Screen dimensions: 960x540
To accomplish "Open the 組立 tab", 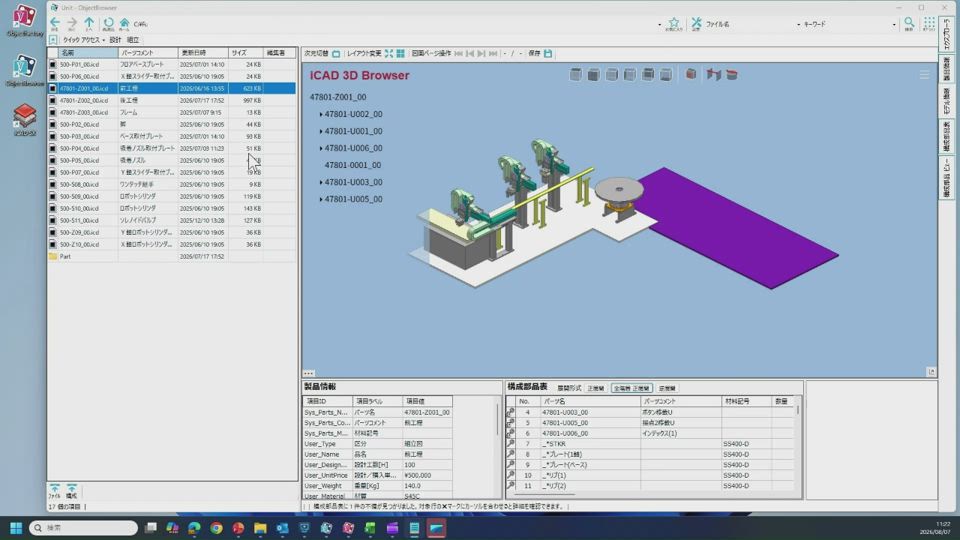I will [x=133, y=40].
